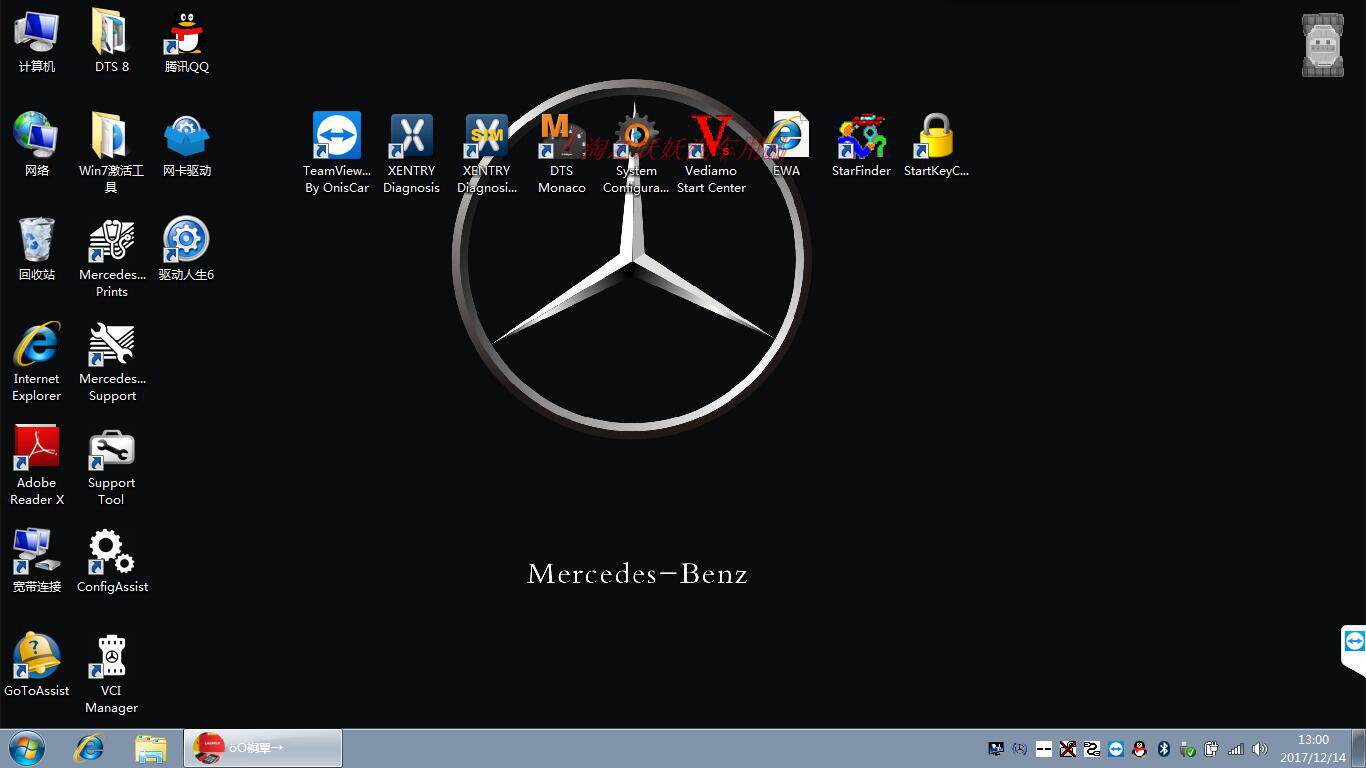Image resolution: width=1366 pixels, height=768 pixels.
Task: Click the multiplexer gadget icon in the top-right corner
Action: (1323, 45)
